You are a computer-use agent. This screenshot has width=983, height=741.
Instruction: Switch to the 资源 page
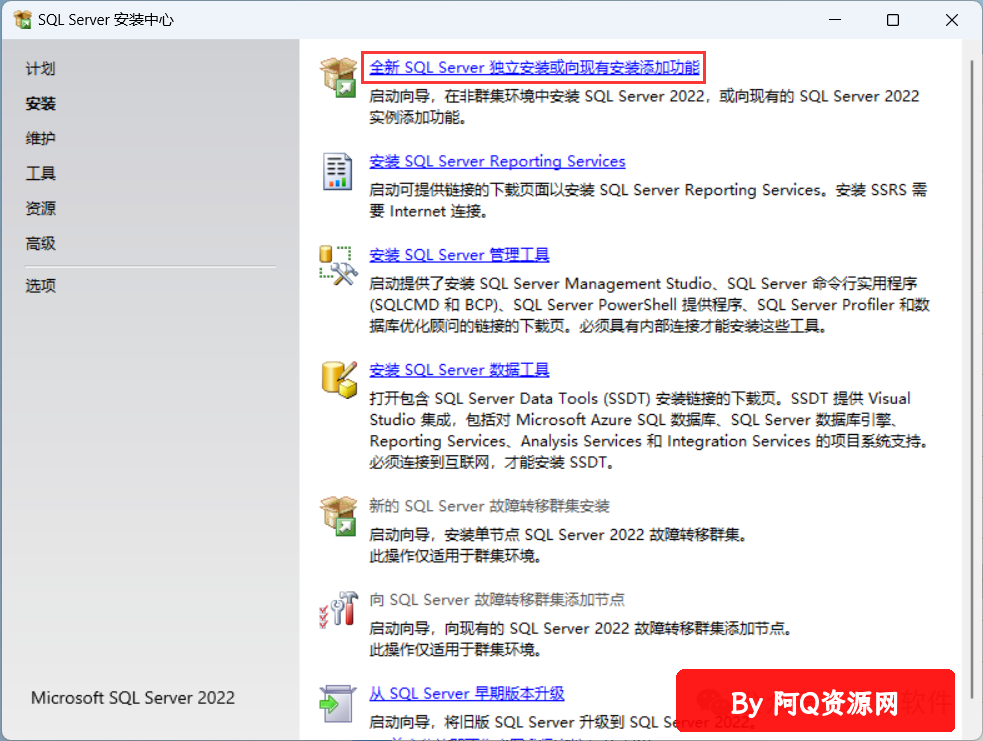pyautogui.click(x=40, y=208)
